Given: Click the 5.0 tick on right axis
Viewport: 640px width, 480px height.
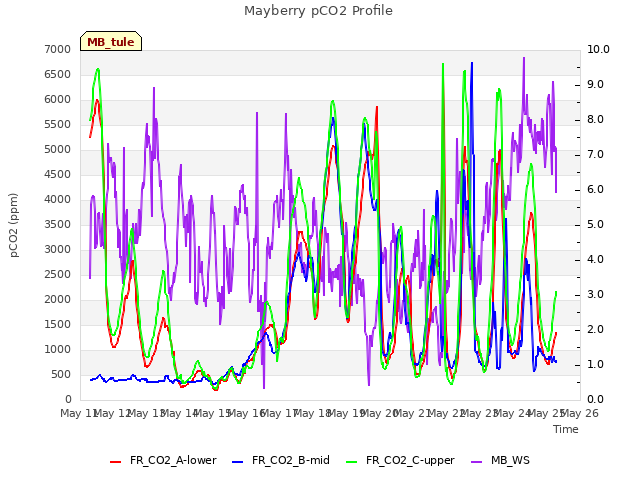Looking at the screenshot, I should pos(595,224).
